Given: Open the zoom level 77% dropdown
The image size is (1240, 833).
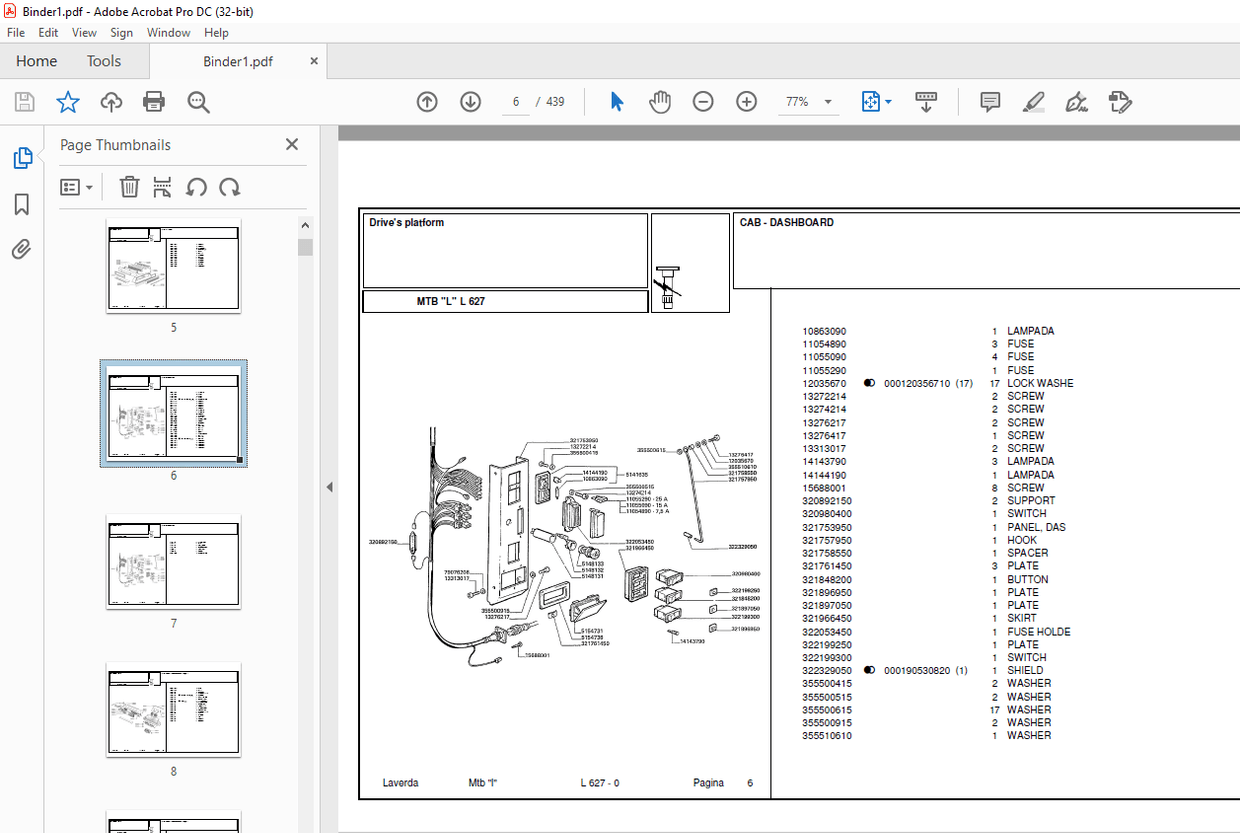Looking at the screenshot, I should [808, 101].
